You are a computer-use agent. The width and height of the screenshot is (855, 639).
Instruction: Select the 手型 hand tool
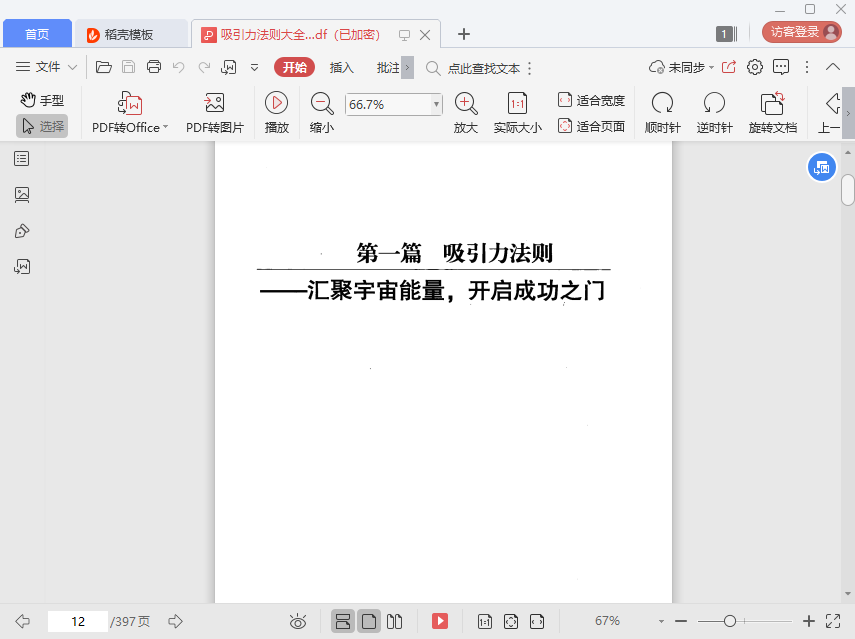tap(42, 100)
